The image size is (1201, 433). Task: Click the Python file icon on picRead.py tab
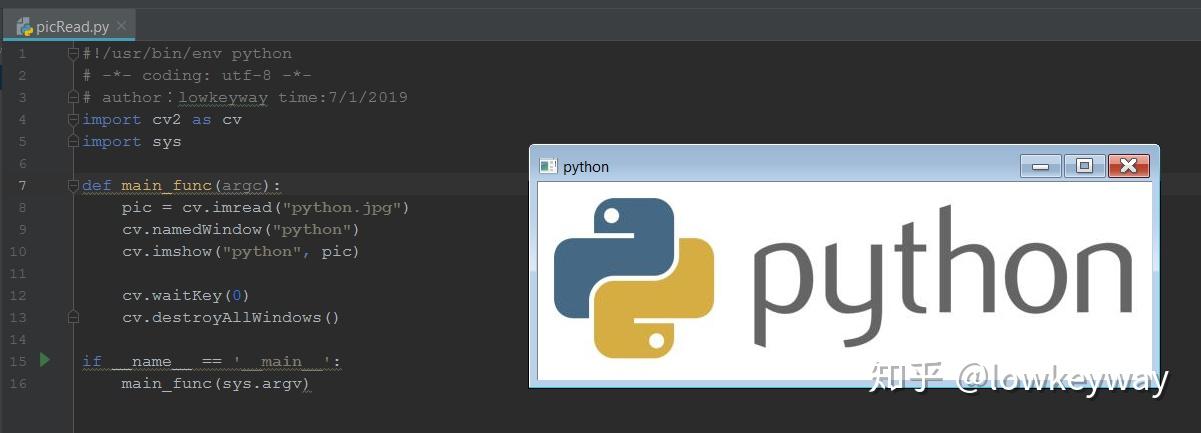[x=24, y=26]
